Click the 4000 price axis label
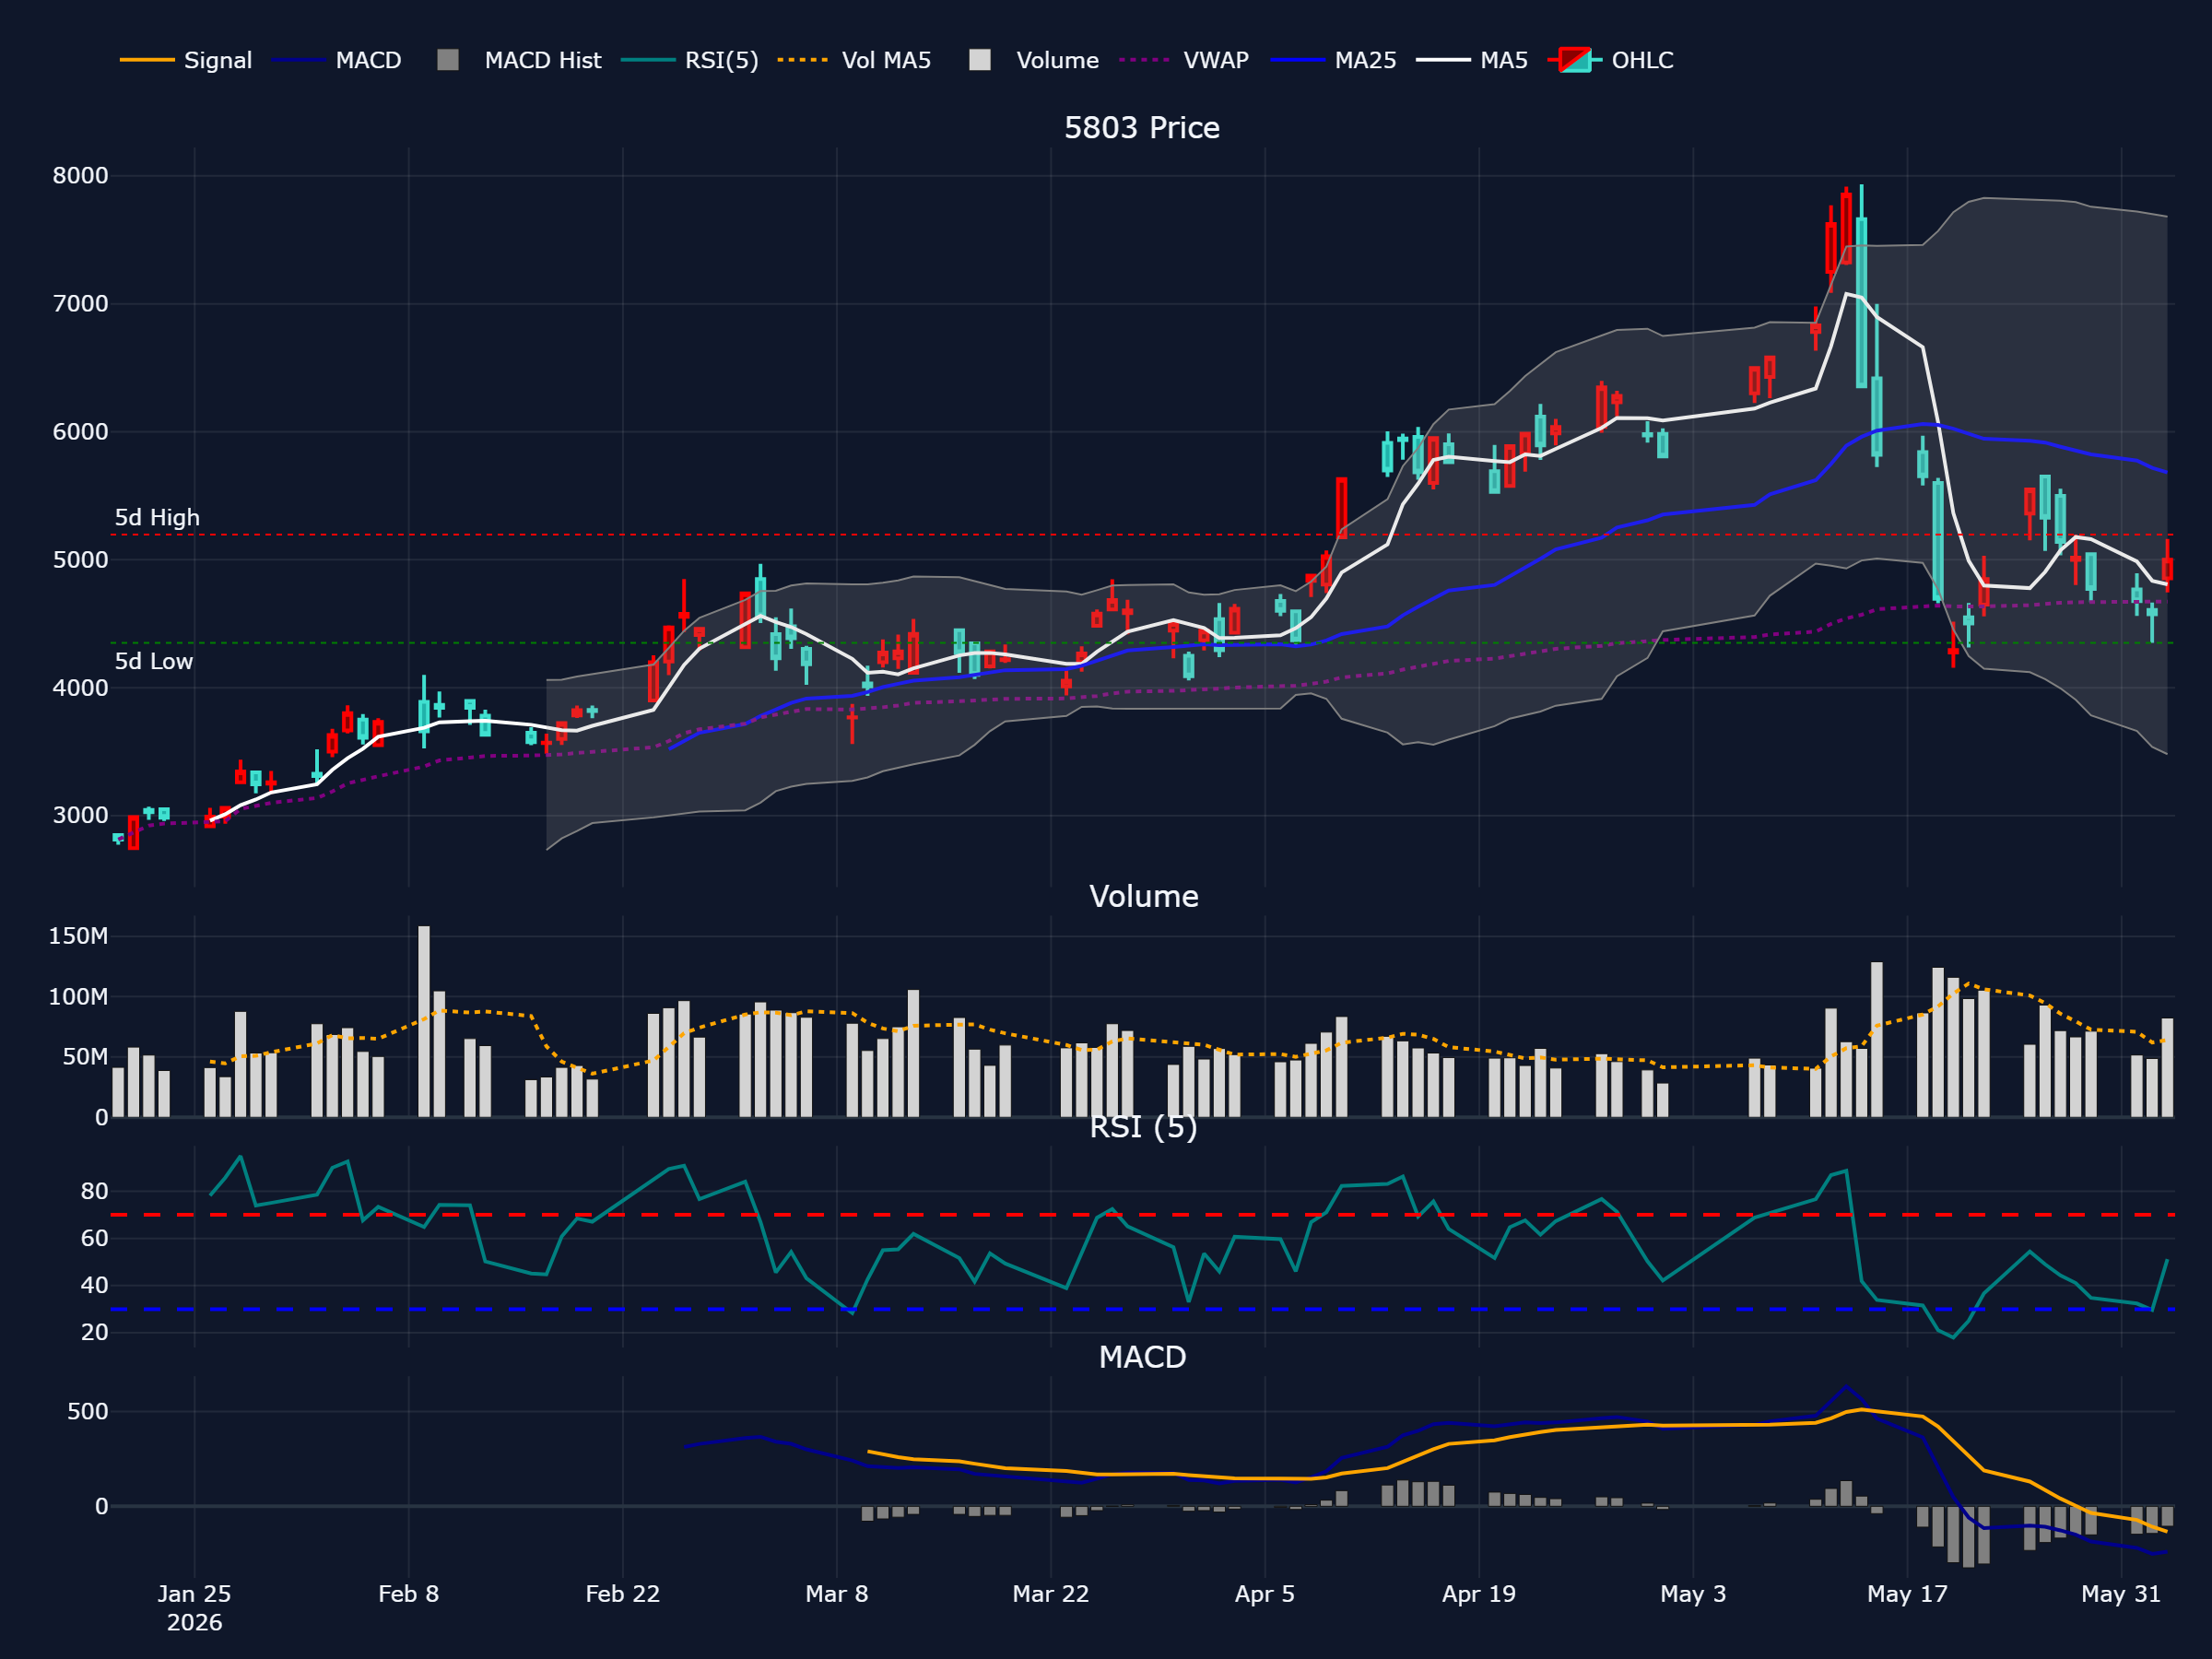Viewport: 2212px width, 1659px height. pyautogui.click(x=80, y=688)
